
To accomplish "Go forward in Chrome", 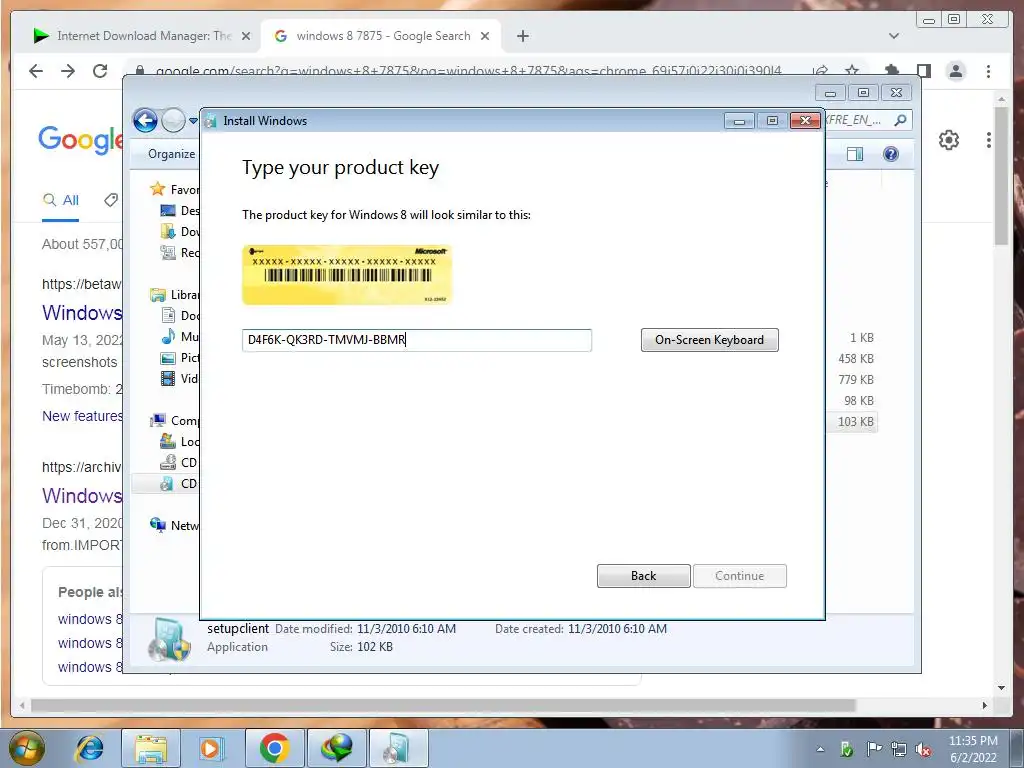I will coord(68,71).
